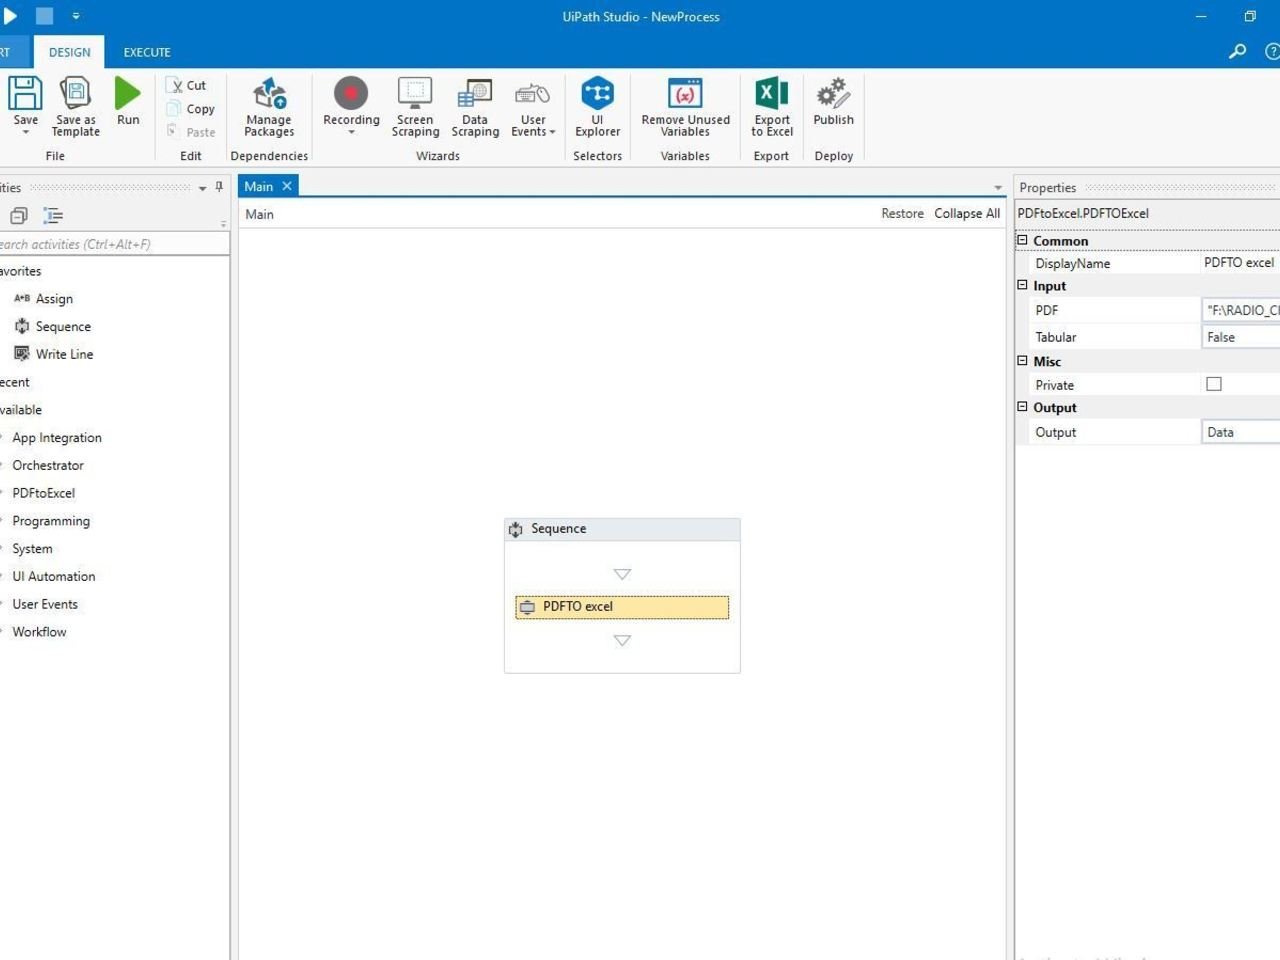Click the search activities field
Viewport: 1280px width, 960px height.
click(114, 244)
